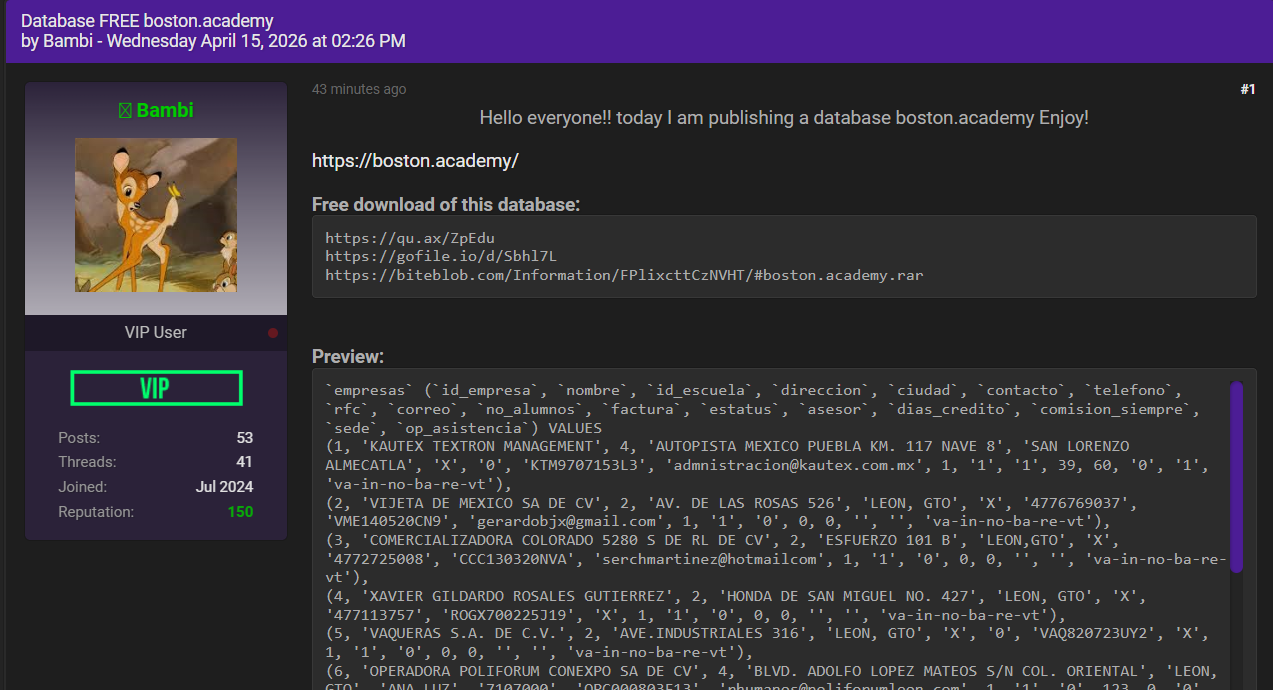Click the Bambi deer avatar image
This screenshot has height=690, width=1273.
coord(156,215)
